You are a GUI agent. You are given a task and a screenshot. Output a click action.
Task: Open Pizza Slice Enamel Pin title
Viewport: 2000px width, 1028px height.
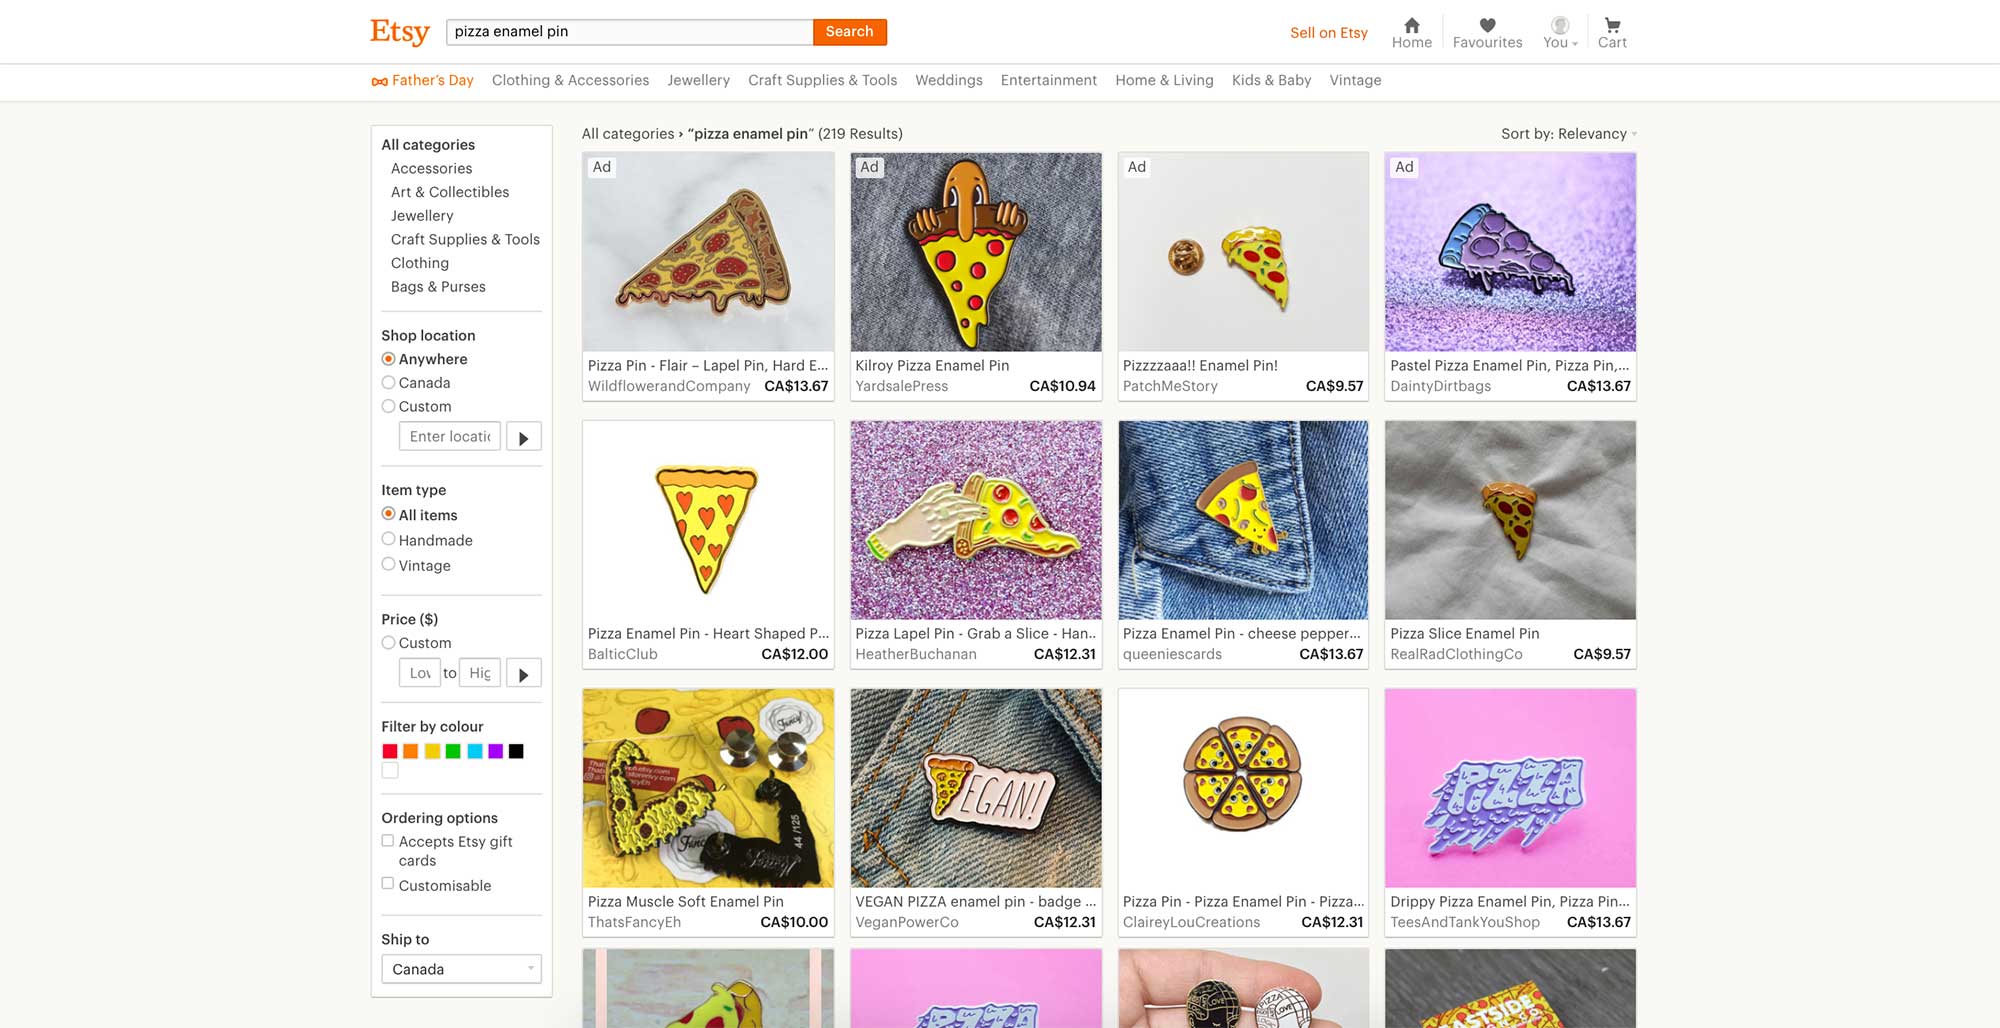(x=1464, y=634)
